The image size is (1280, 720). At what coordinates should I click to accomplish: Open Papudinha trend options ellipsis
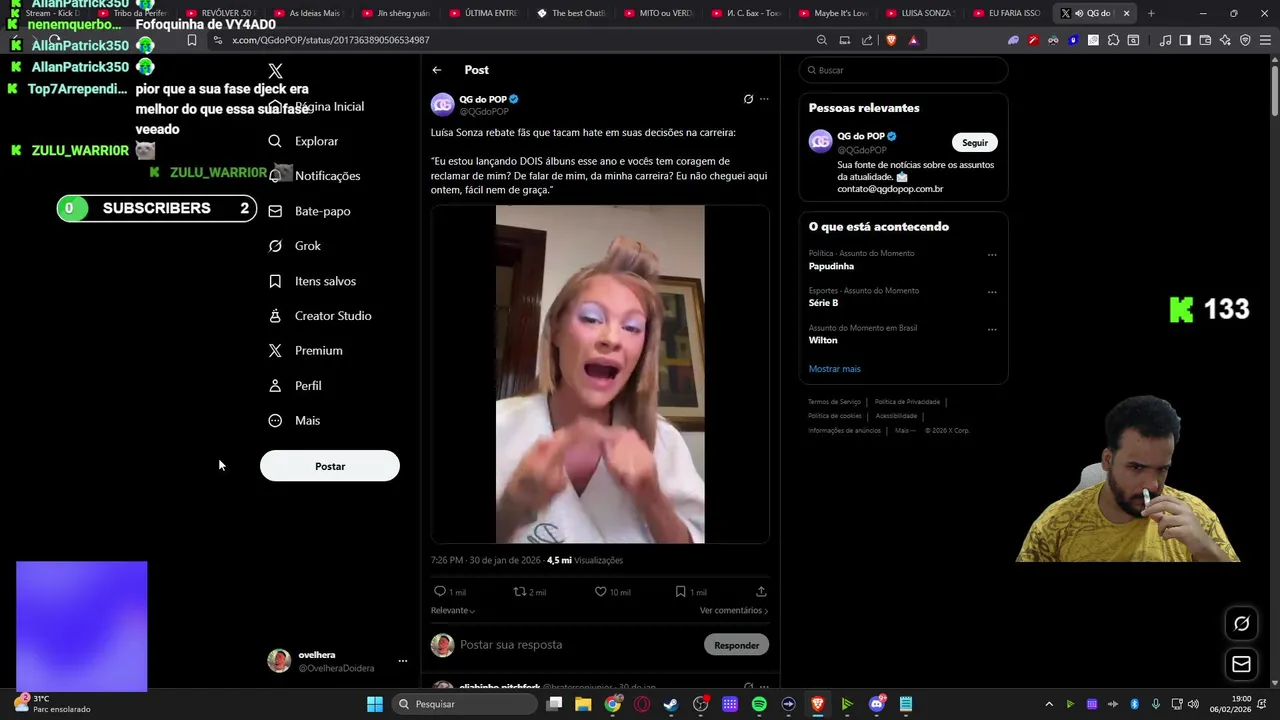click(x=992, y=255)
